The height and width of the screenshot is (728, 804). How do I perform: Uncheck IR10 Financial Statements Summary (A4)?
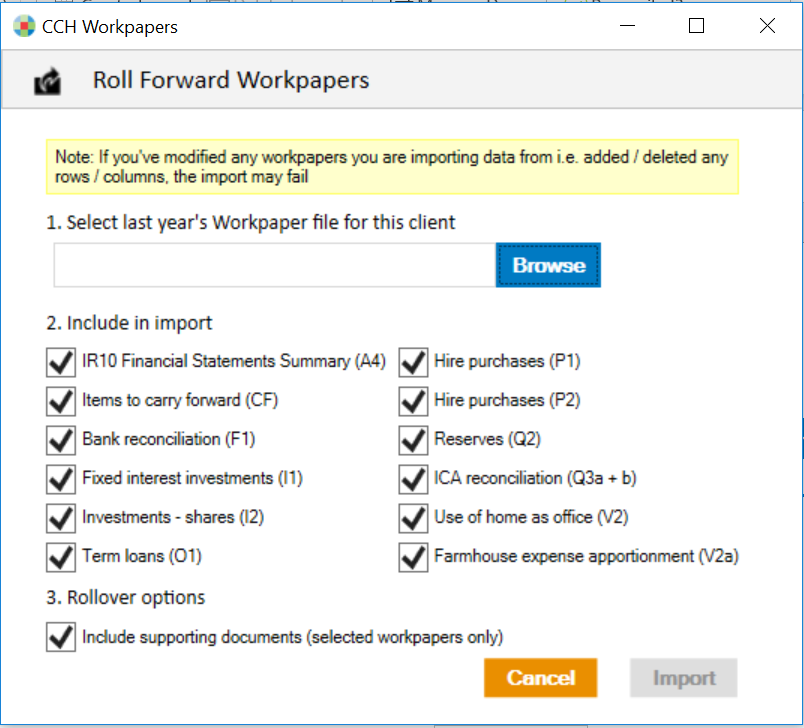point(61,362)
